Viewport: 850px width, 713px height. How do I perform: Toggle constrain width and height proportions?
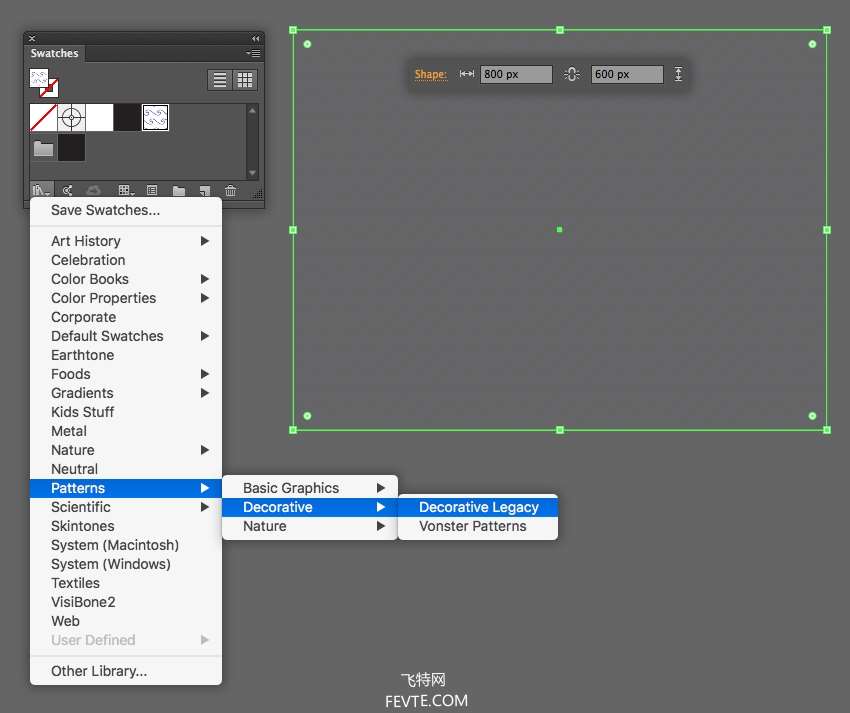[571, 74]
